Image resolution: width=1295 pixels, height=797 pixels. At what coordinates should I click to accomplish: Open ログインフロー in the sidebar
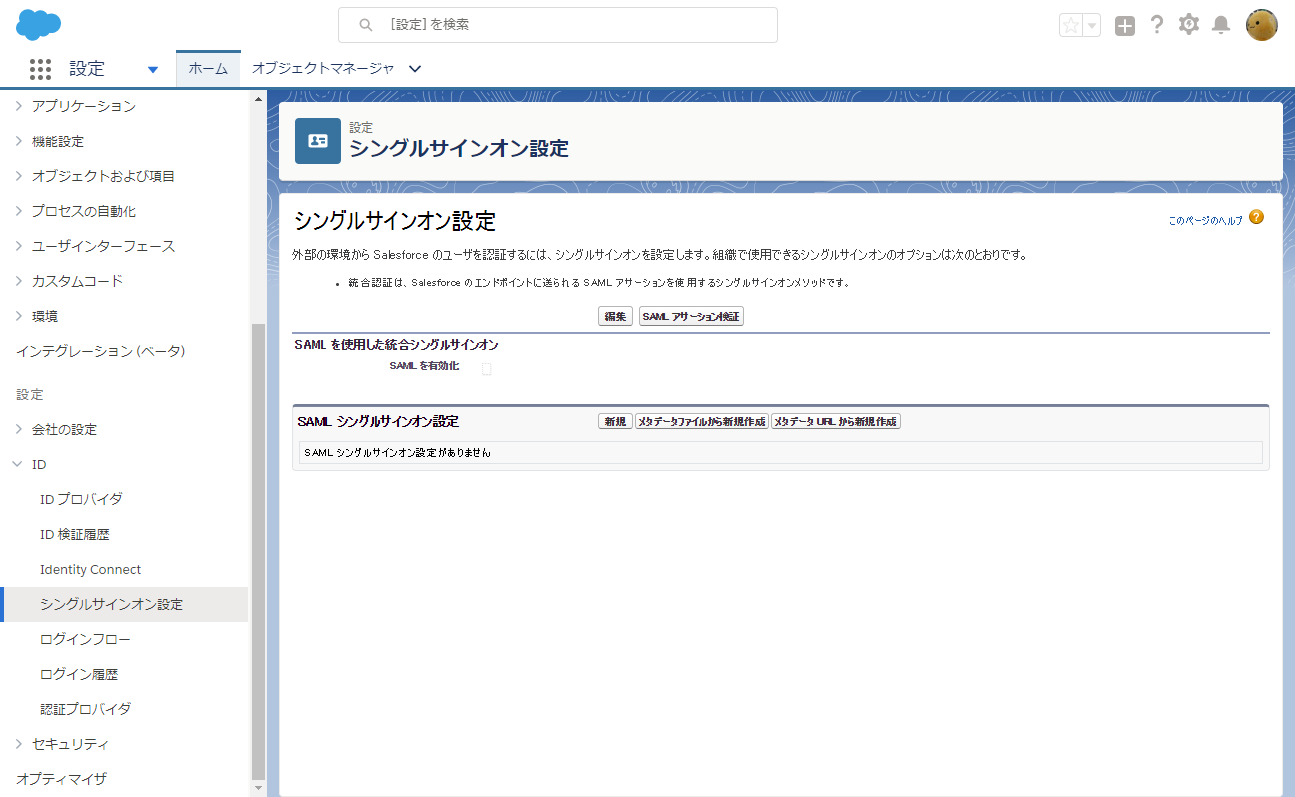[x=85, y=639]
